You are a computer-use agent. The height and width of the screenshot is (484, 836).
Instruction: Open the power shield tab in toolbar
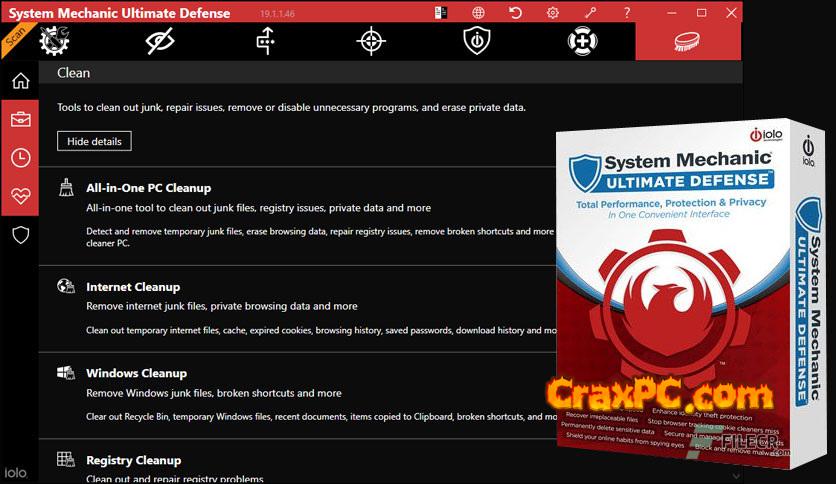pyautogui.click(x=476, y=41)
